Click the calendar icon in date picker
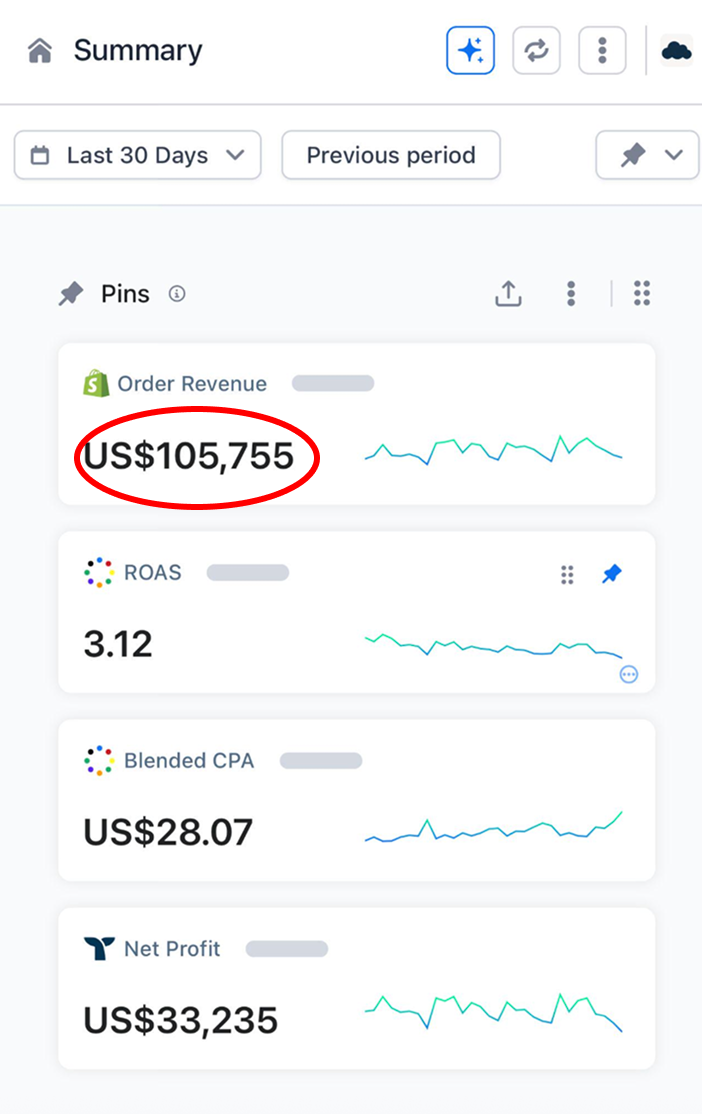The image size is (702, 1114). (x=40, y=155)
